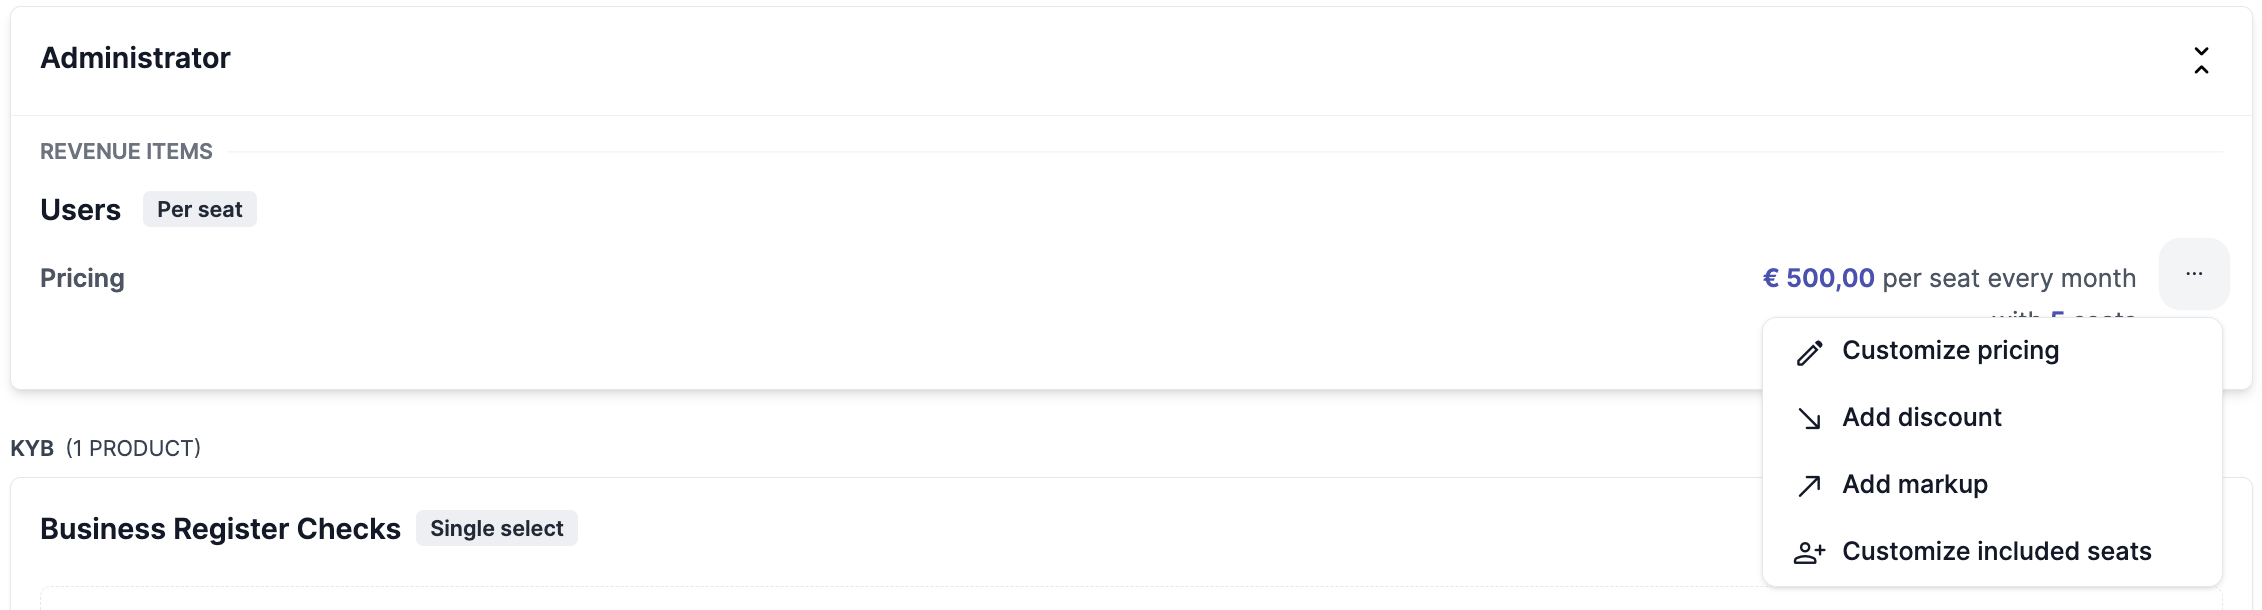Select Customize pricing from the menu
The height and width of the screenshot is (610, 2262).
[x=1950, y=351]
